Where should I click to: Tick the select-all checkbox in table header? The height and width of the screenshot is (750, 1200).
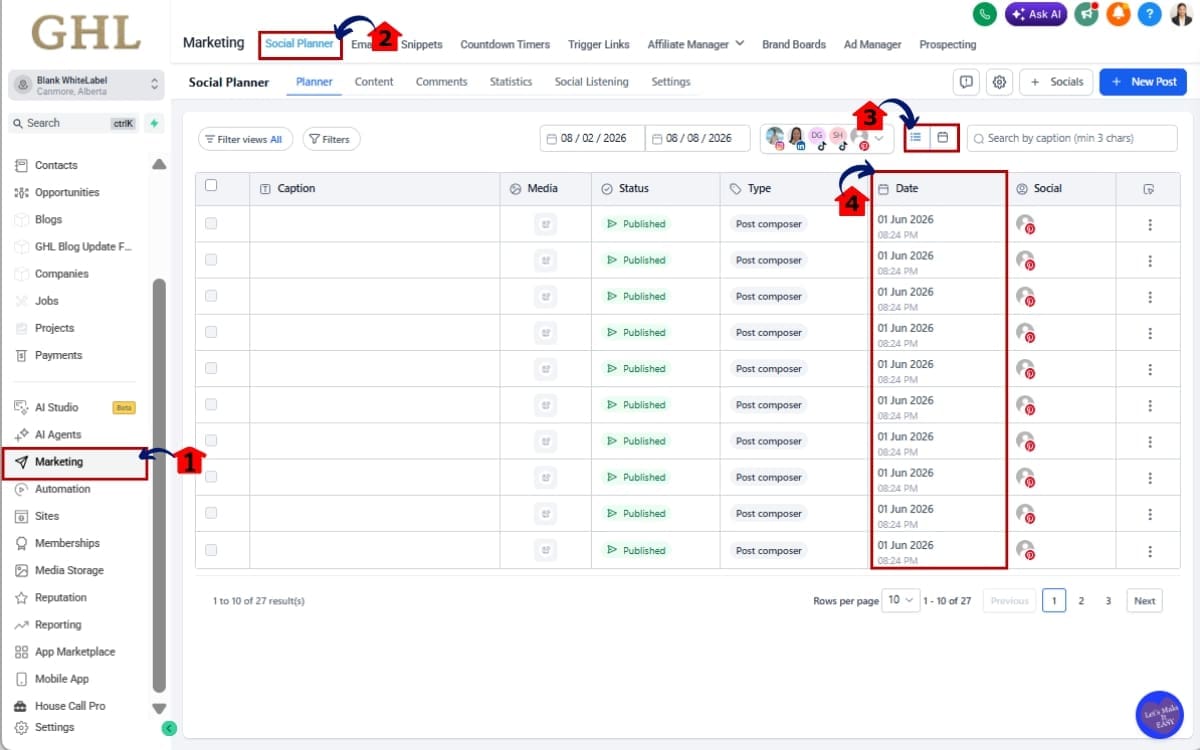click(211, 185)
